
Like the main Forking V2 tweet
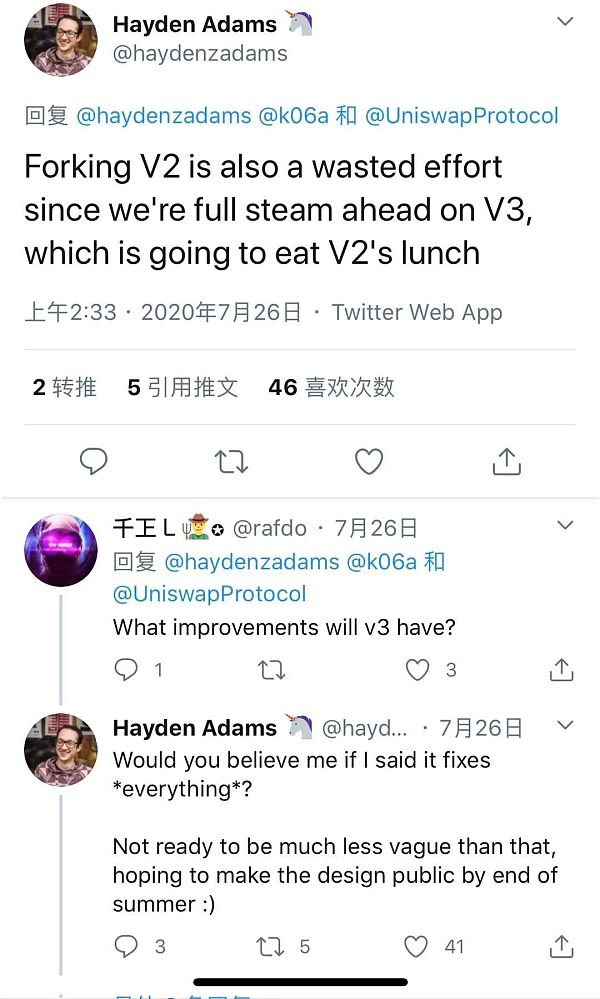coord(369,461)
